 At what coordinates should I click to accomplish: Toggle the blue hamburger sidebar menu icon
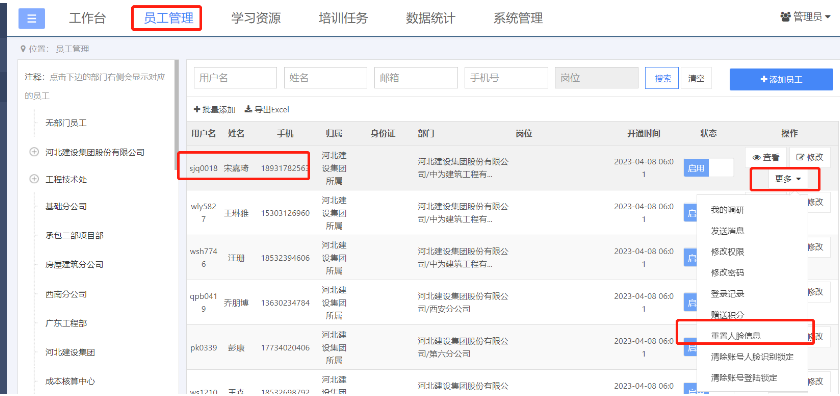pyautogui.click(x=32, y=18)
